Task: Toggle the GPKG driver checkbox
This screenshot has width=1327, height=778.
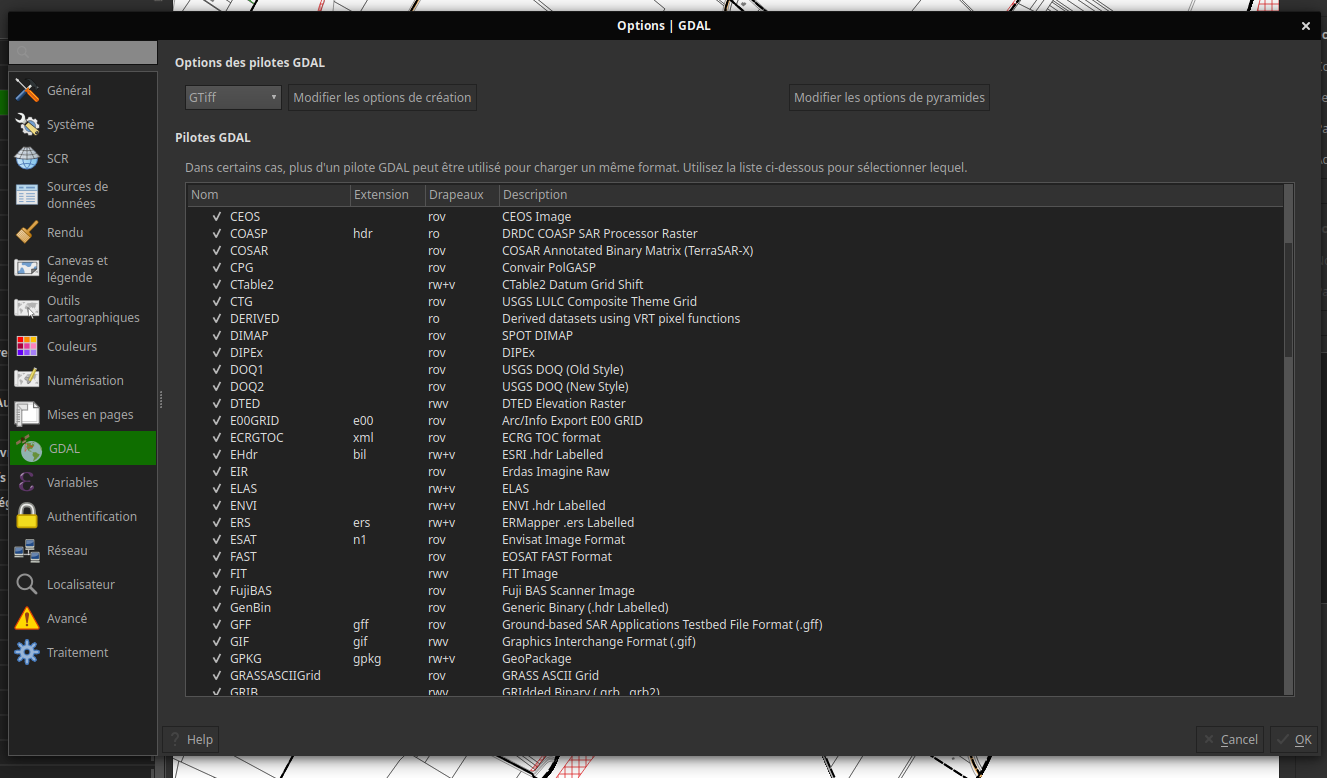Action: [x=216, y=658]
